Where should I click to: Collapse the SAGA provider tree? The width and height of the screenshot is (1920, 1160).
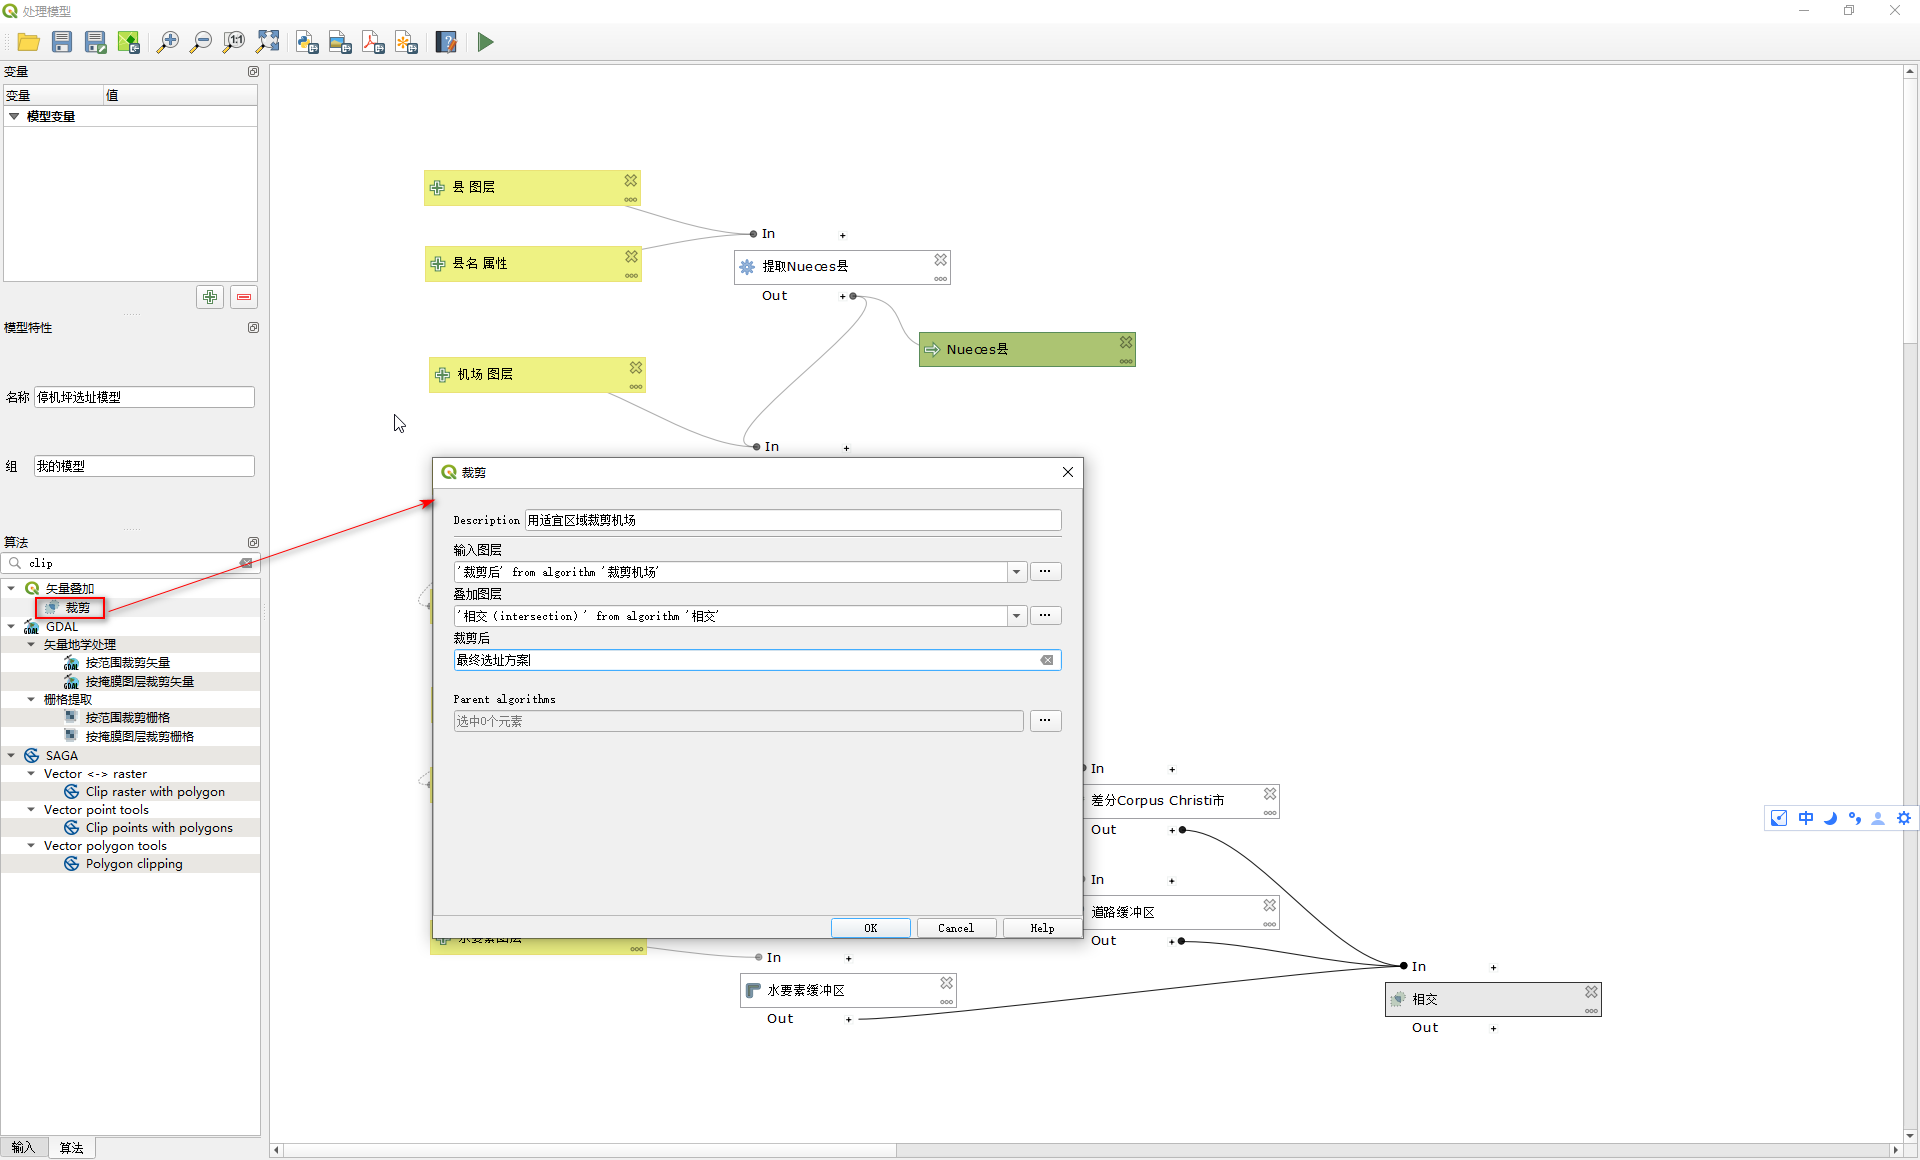(12, 756)
